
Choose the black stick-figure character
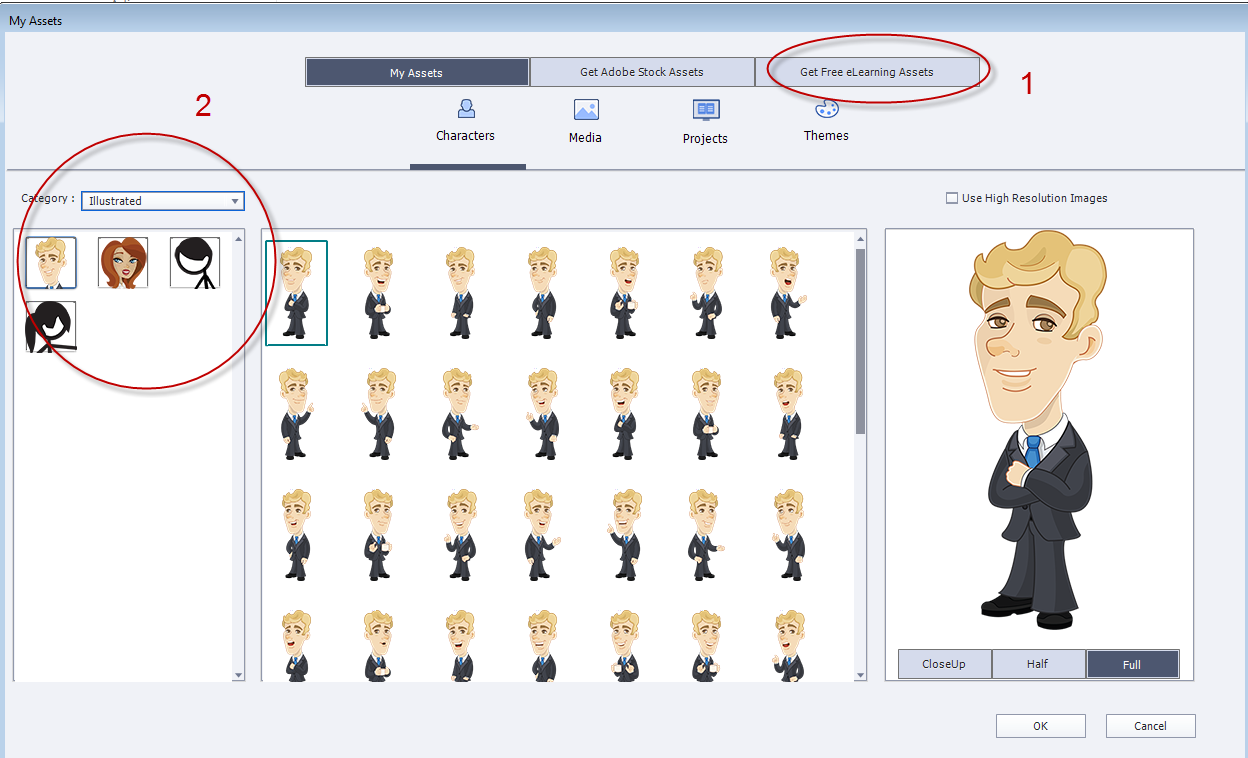coord(194,261)
